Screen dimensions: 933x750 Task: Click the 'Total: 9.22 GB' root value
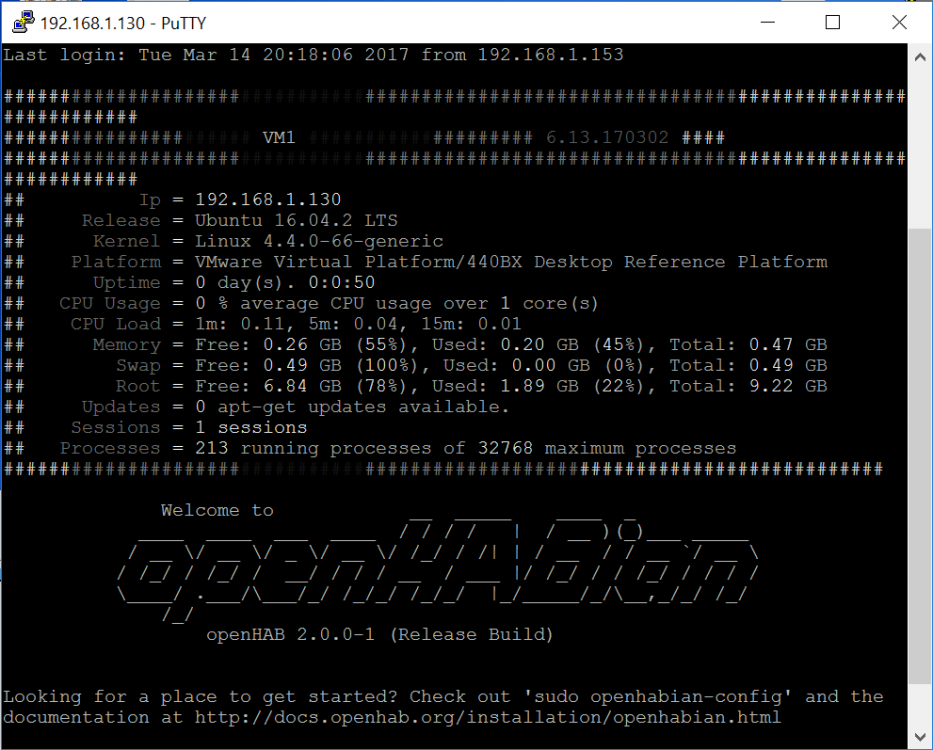pos(749,386)
